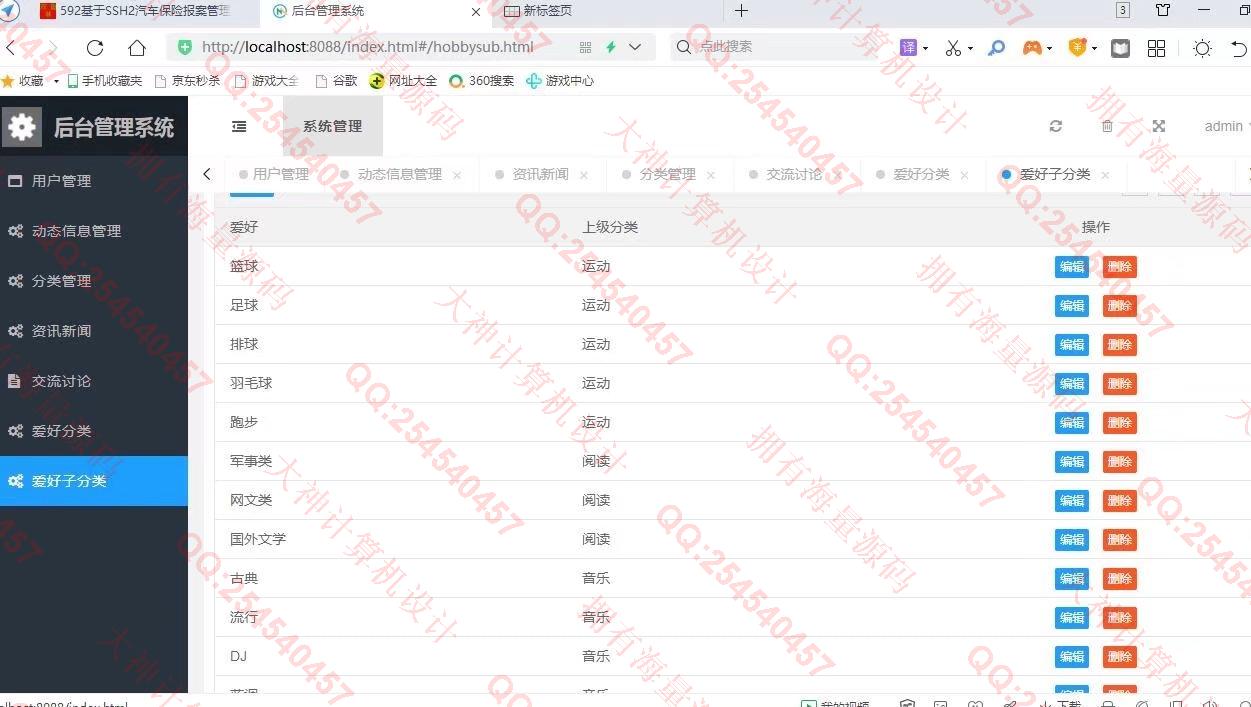Open the browser extensions grid icon
The width and height of the screenshot is (1251, 707).
tap(1157, 47)
